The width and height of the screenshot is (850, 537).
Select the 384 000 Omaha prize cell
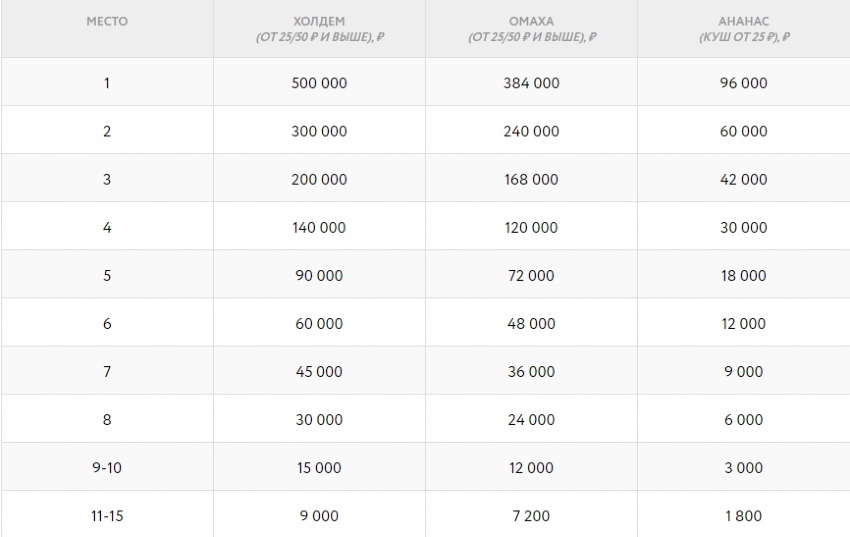(x=531, y=83)
